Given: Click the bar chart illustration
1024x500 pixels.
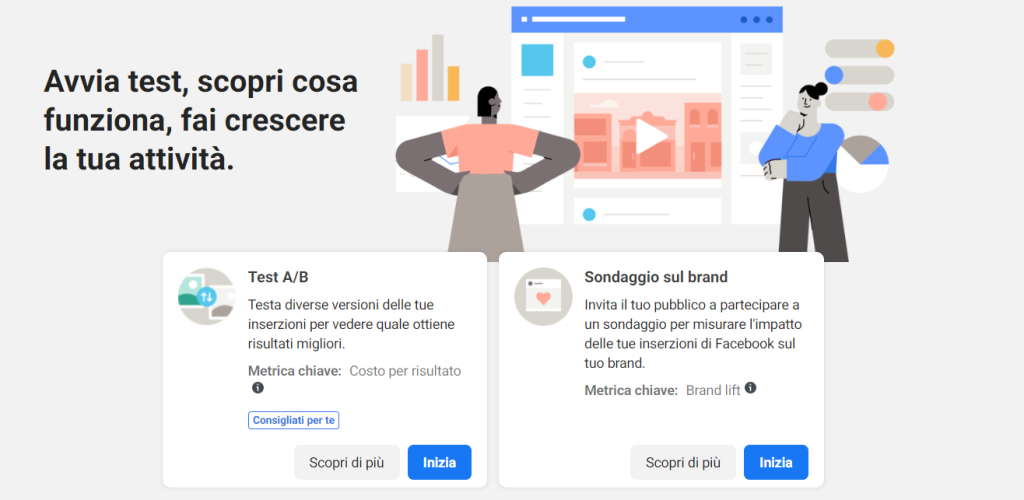Looking at the screenshot, I should 430,68.
